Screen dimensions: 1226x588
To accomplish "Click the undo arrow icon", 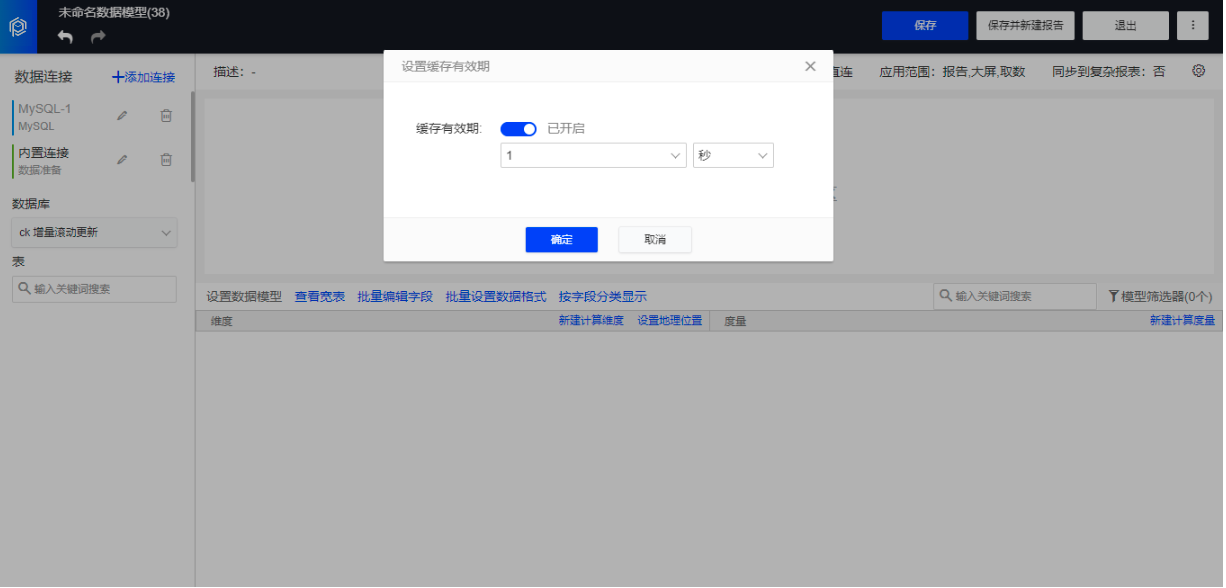I will tap(66, 37).
